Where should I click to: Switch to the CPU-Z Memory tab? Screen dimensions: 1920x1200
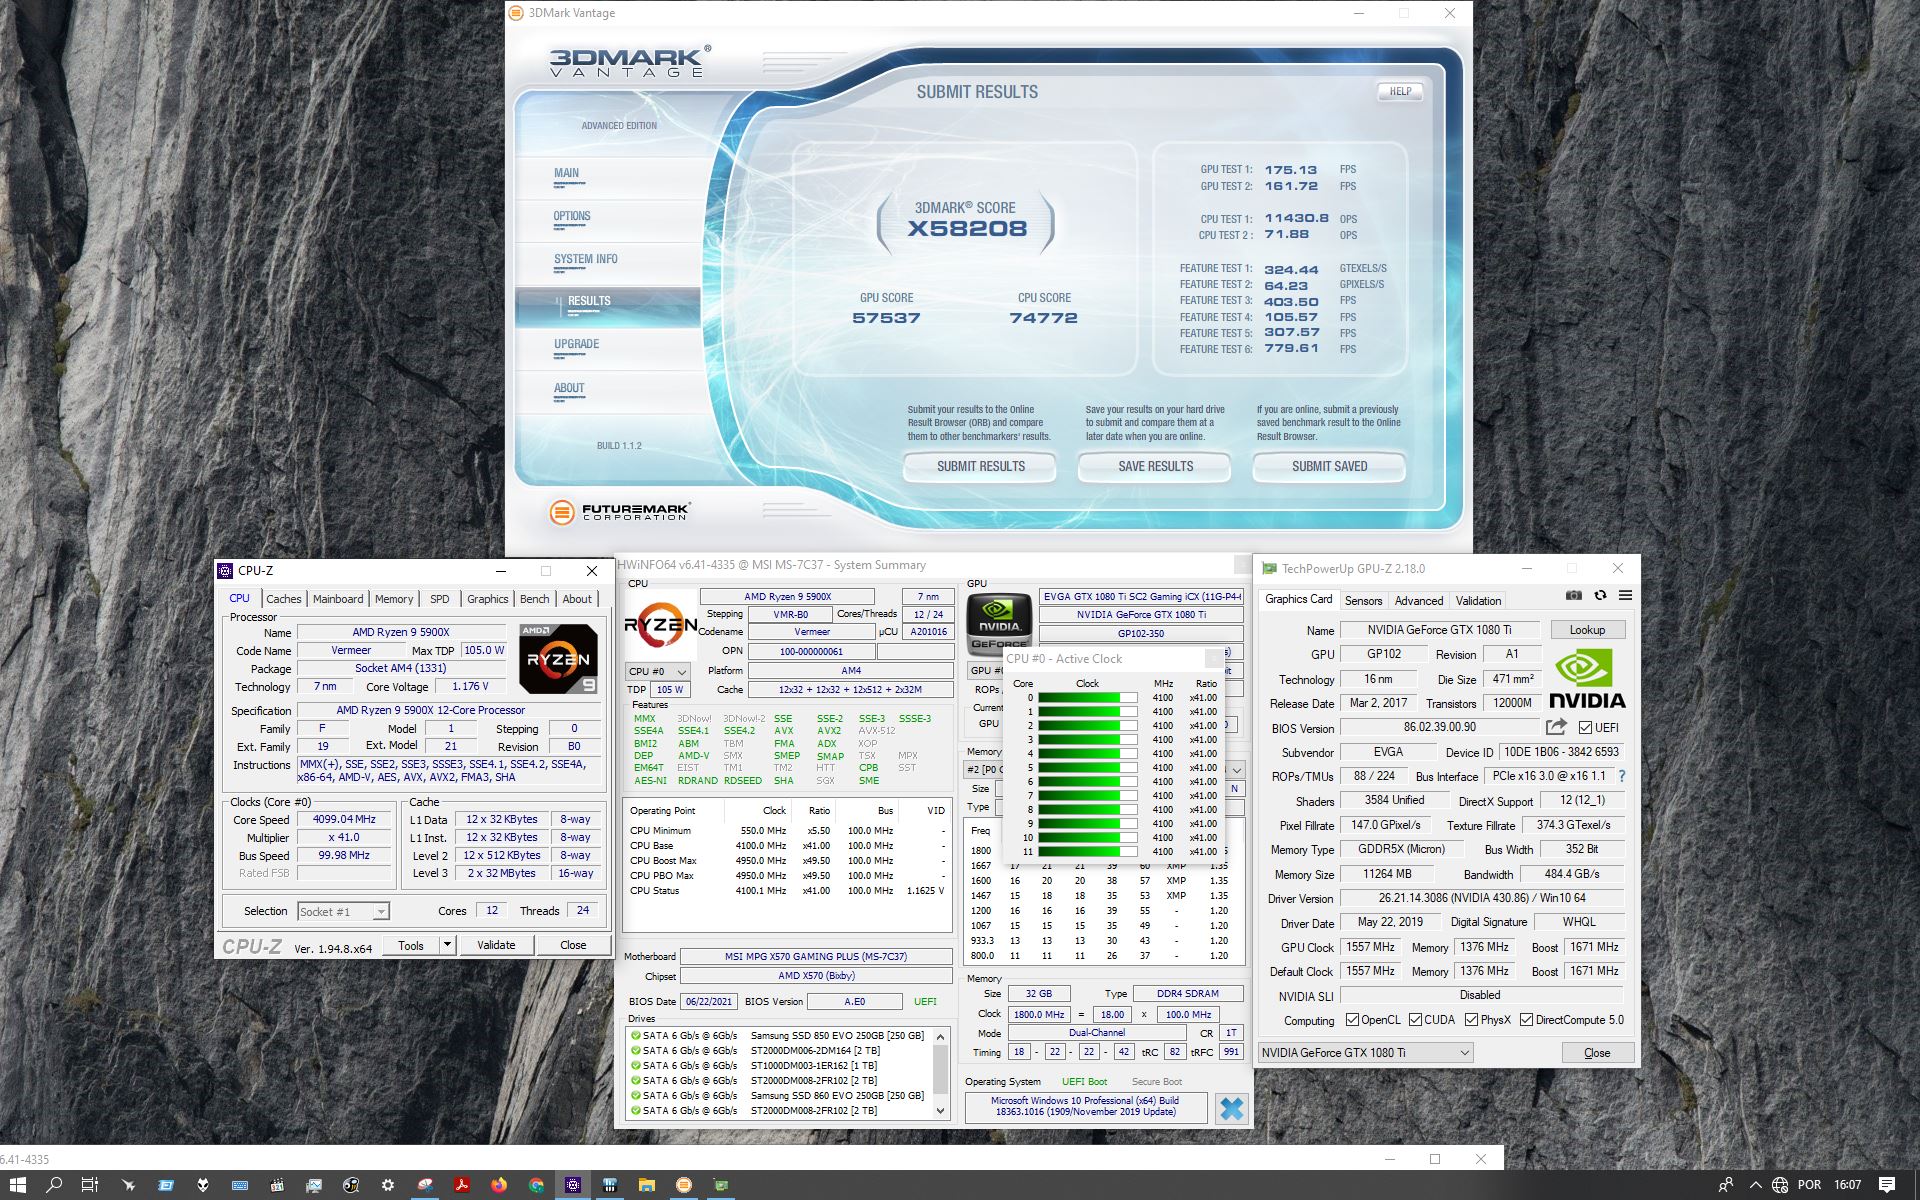[394, 599]
